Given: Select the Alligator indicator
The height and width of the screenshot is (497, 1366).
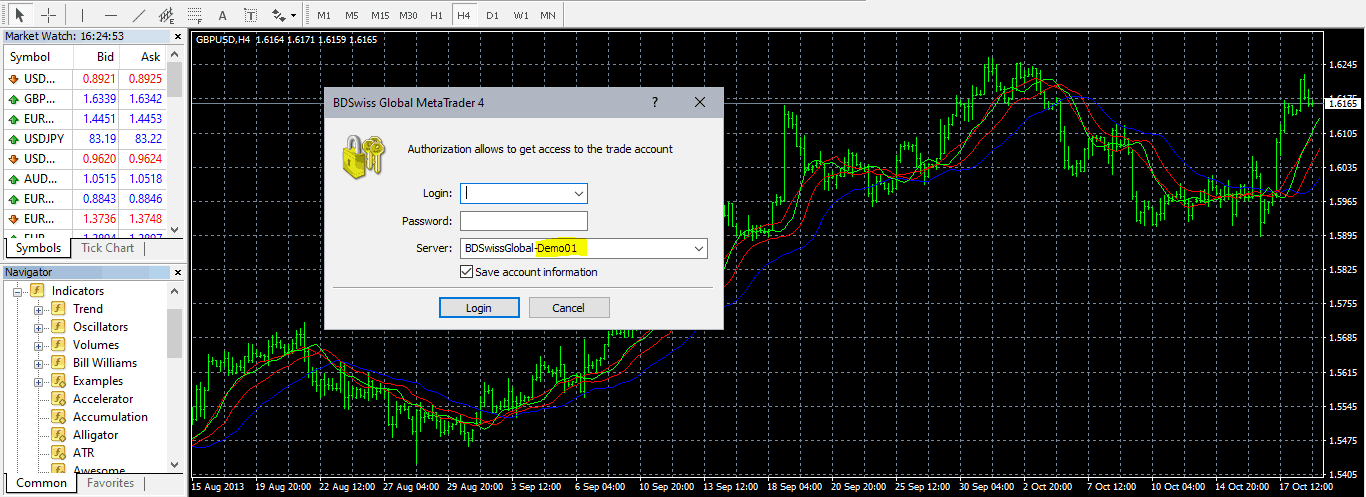Looking at the screenshot, I should pos(96,435).
